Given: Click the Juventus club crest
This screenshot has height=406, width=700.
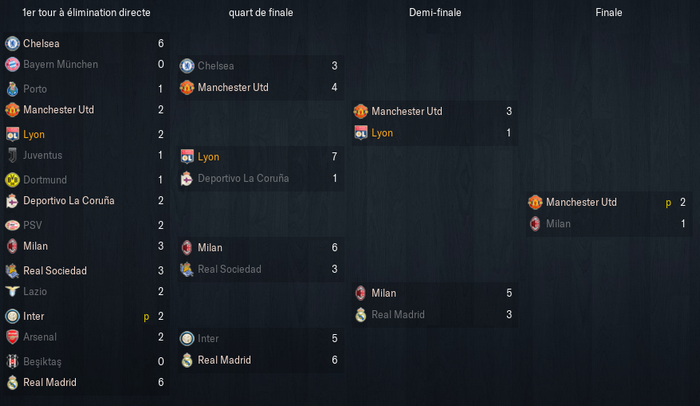Looking at the screenshot, I should 12,155.
